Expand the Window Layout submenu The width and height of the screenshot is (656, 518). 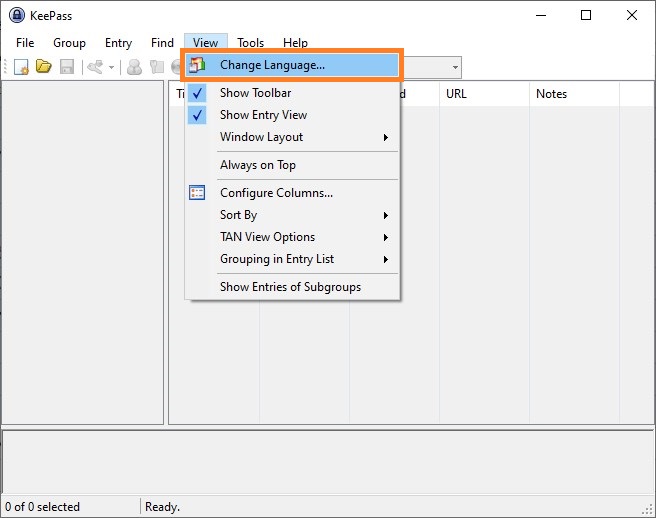click(x=261, y=137)
